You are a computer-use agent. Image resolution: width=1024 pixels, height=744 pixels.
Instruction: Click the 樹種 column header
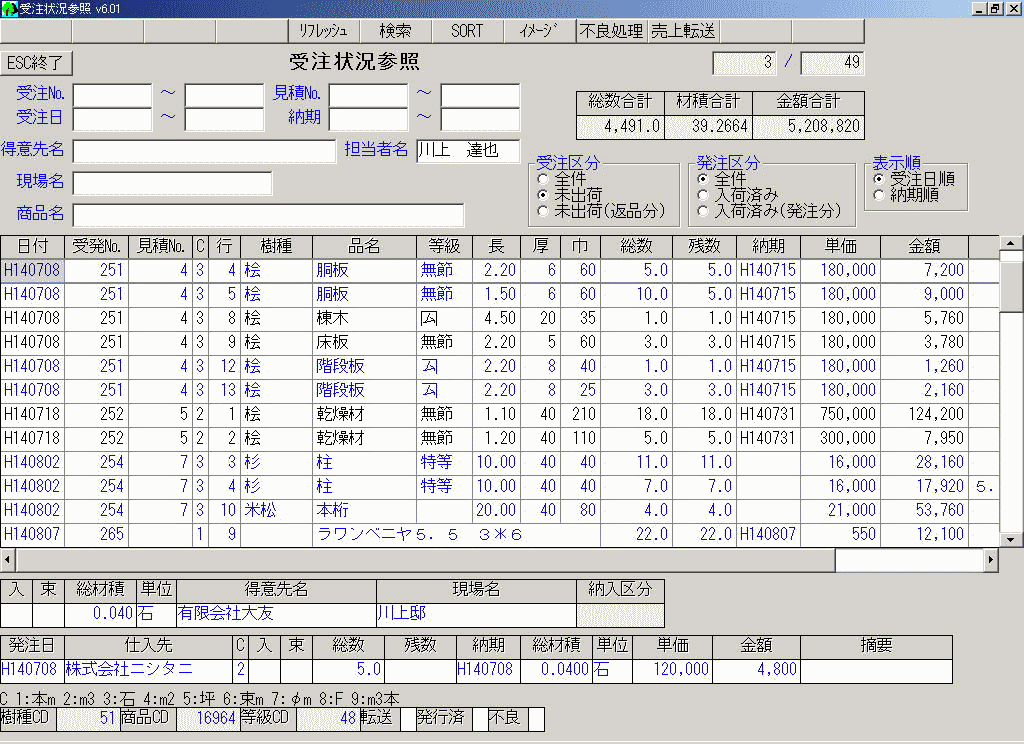point(276,246)
